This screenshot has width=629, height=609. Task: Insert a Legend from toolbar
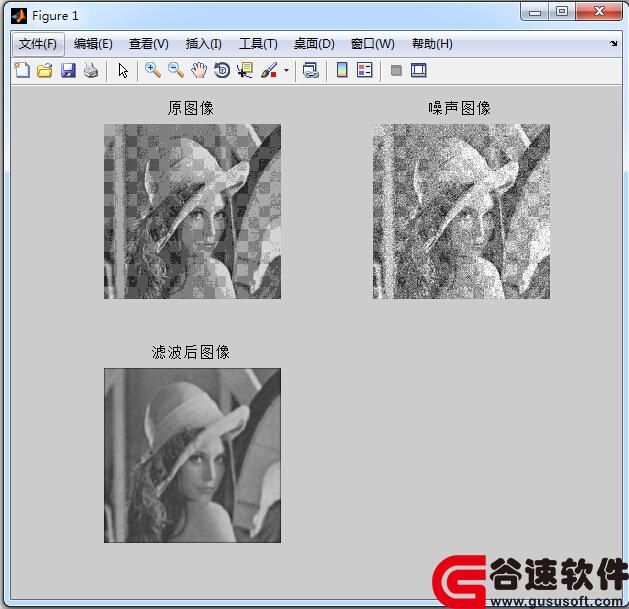coord(365,70)
